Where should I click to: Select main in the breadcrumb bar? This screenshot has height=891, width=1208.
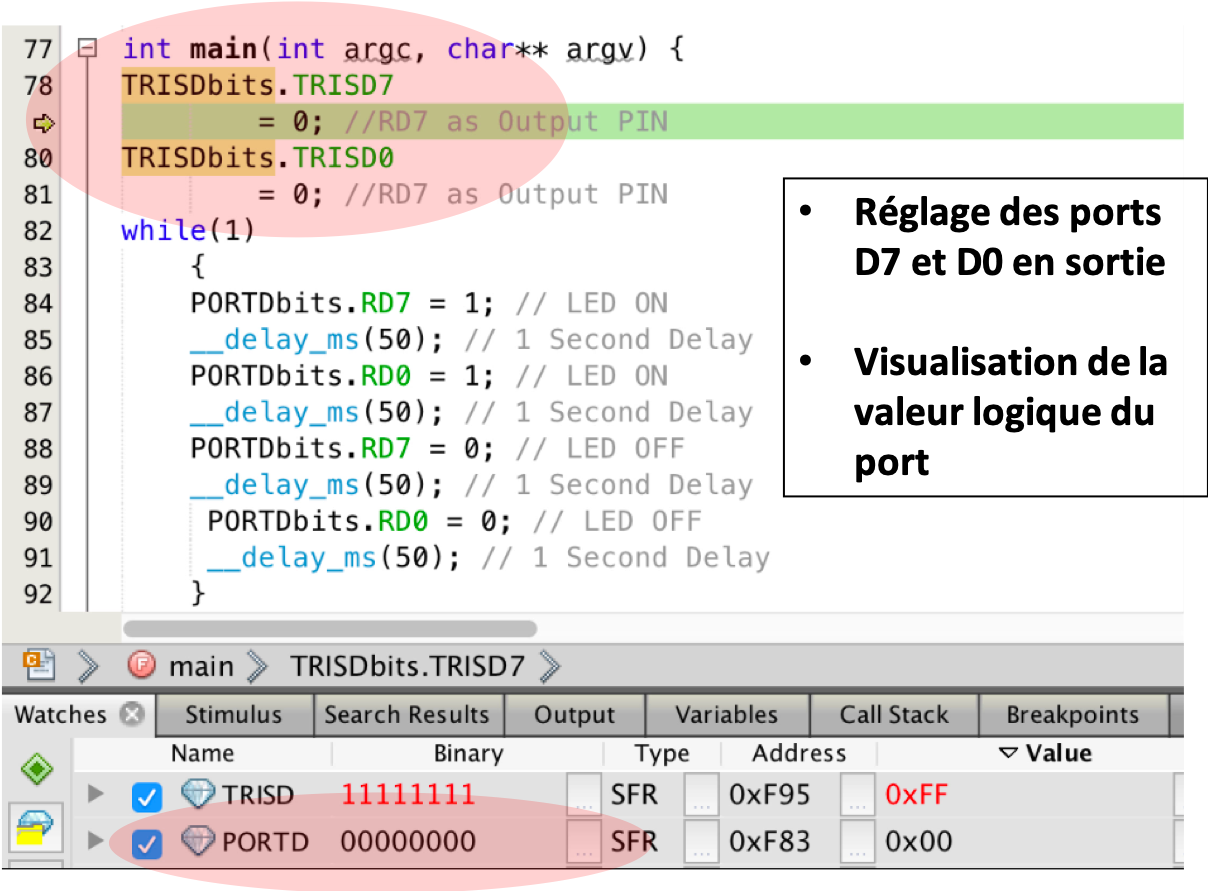click(x=201, y=666)
